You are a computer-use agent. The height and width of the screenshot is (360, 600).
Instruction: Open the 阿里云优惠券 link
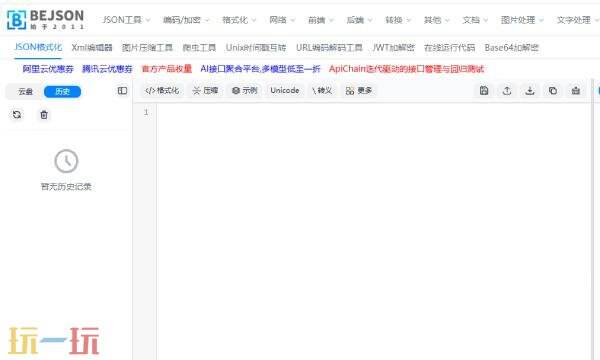coord(48,69)
